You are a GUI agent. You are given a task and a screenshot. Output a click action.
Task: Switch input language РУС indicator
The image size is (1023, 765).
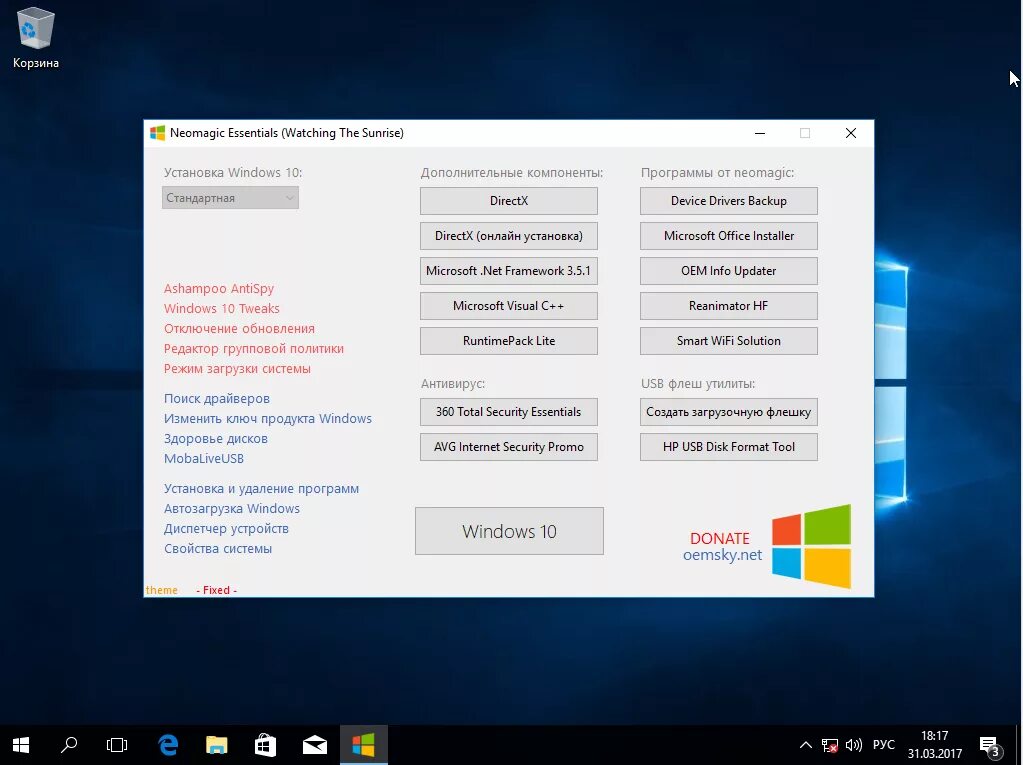883,745
